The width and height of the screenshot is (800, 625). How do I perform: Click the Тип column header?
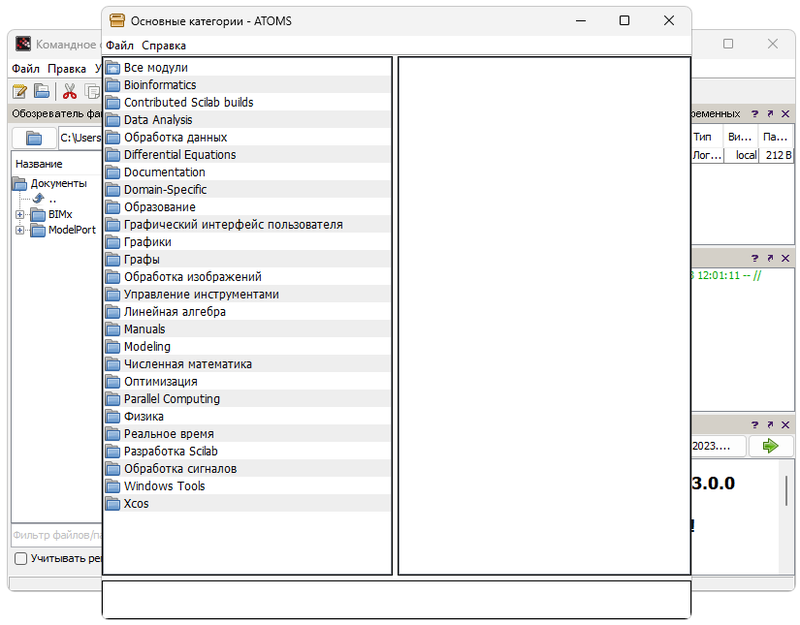coord(707,137)
